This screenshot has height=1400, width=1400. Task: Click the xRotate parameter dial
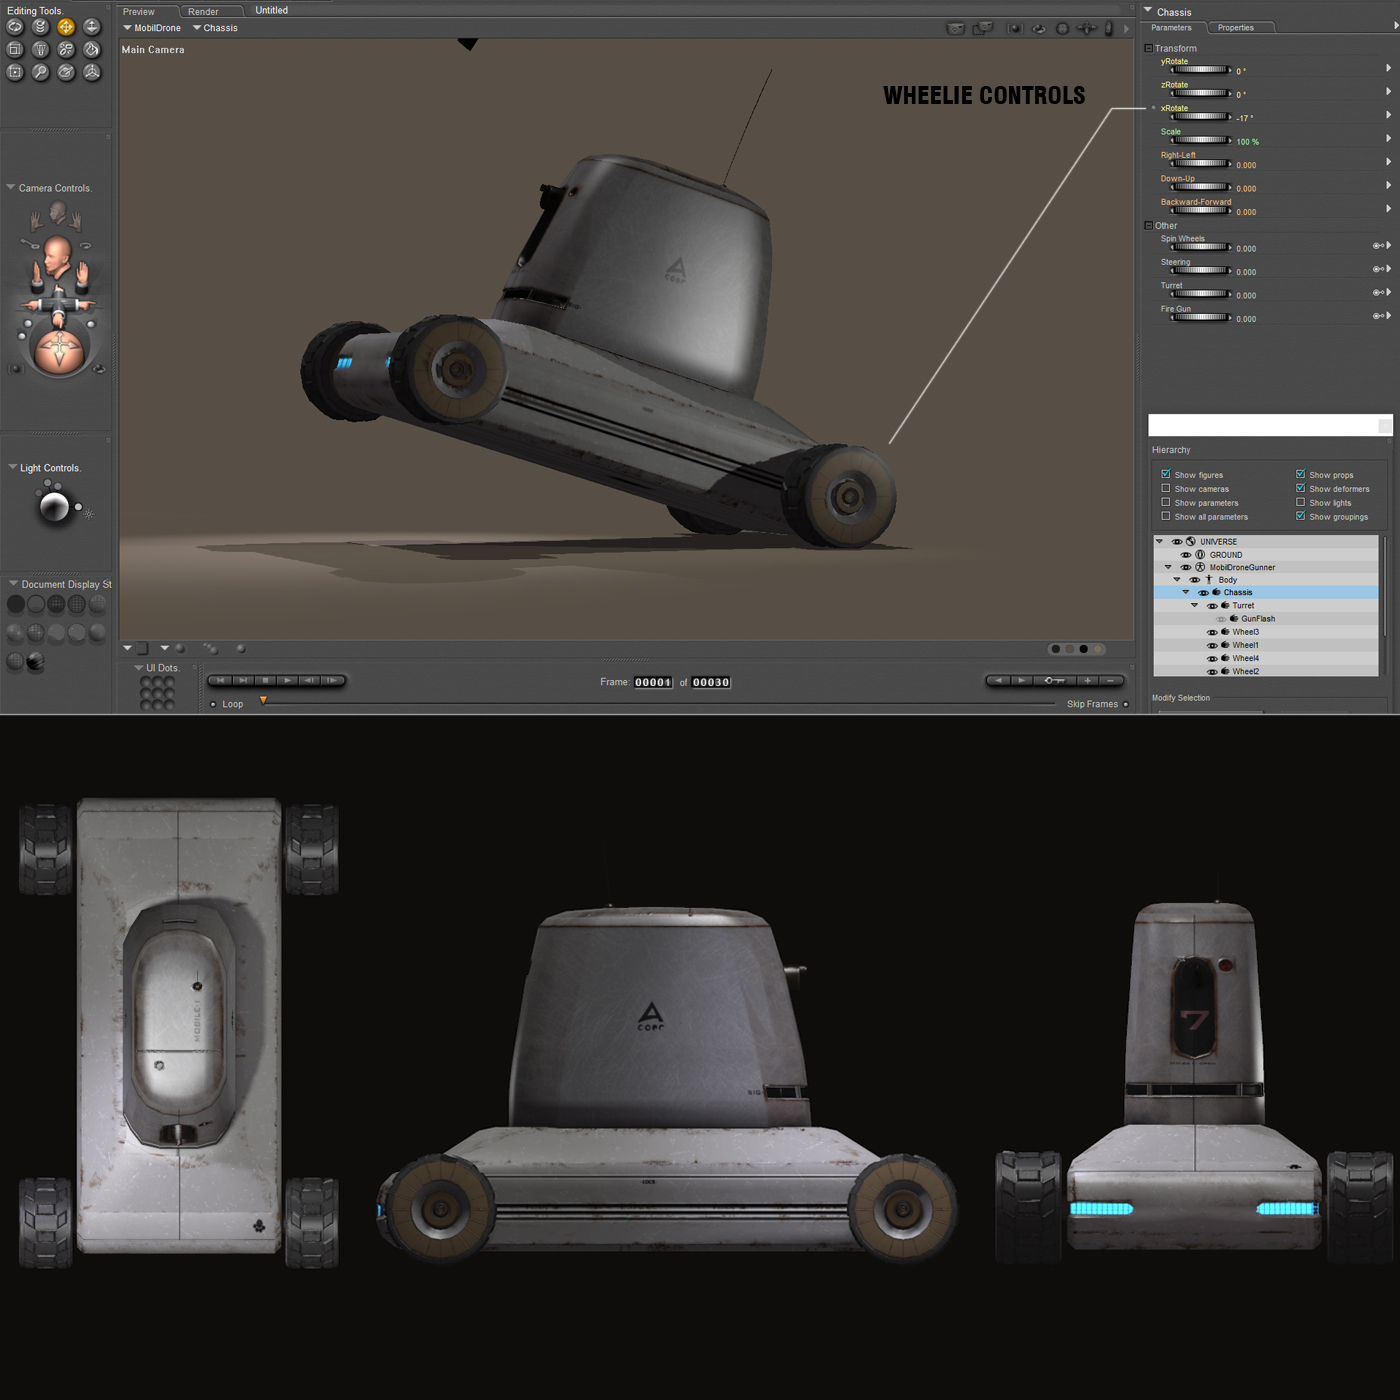pyautogui.click(x=1200, y=117)
